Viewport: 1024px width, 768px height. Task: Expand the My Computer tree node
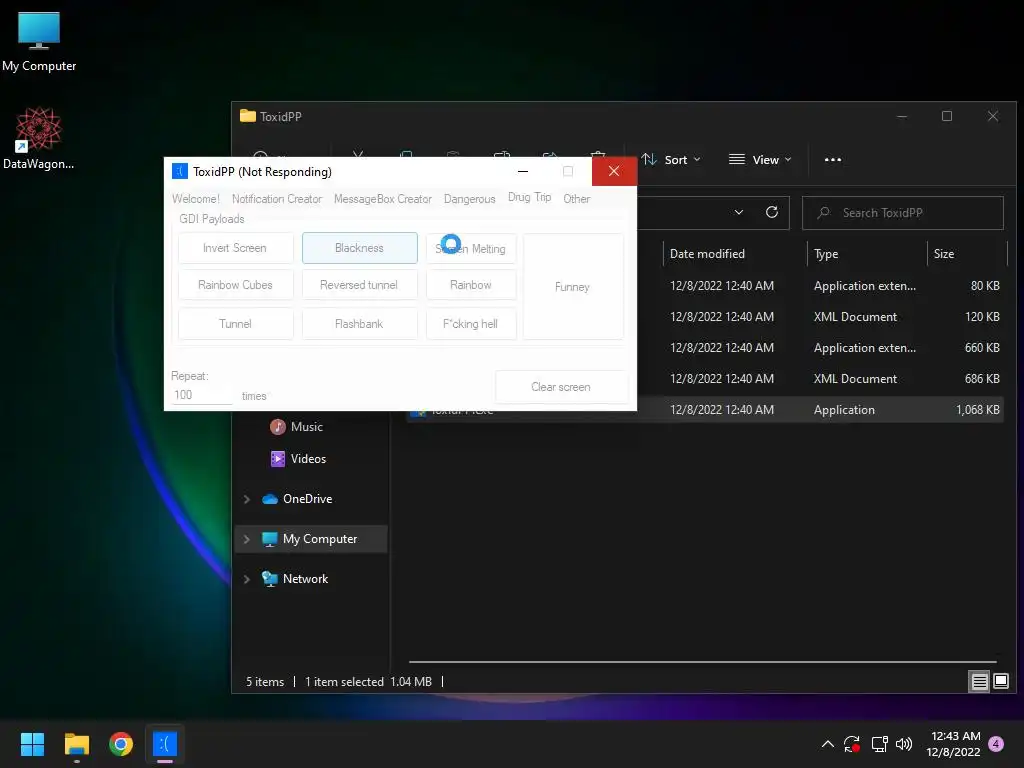[247, 539]
